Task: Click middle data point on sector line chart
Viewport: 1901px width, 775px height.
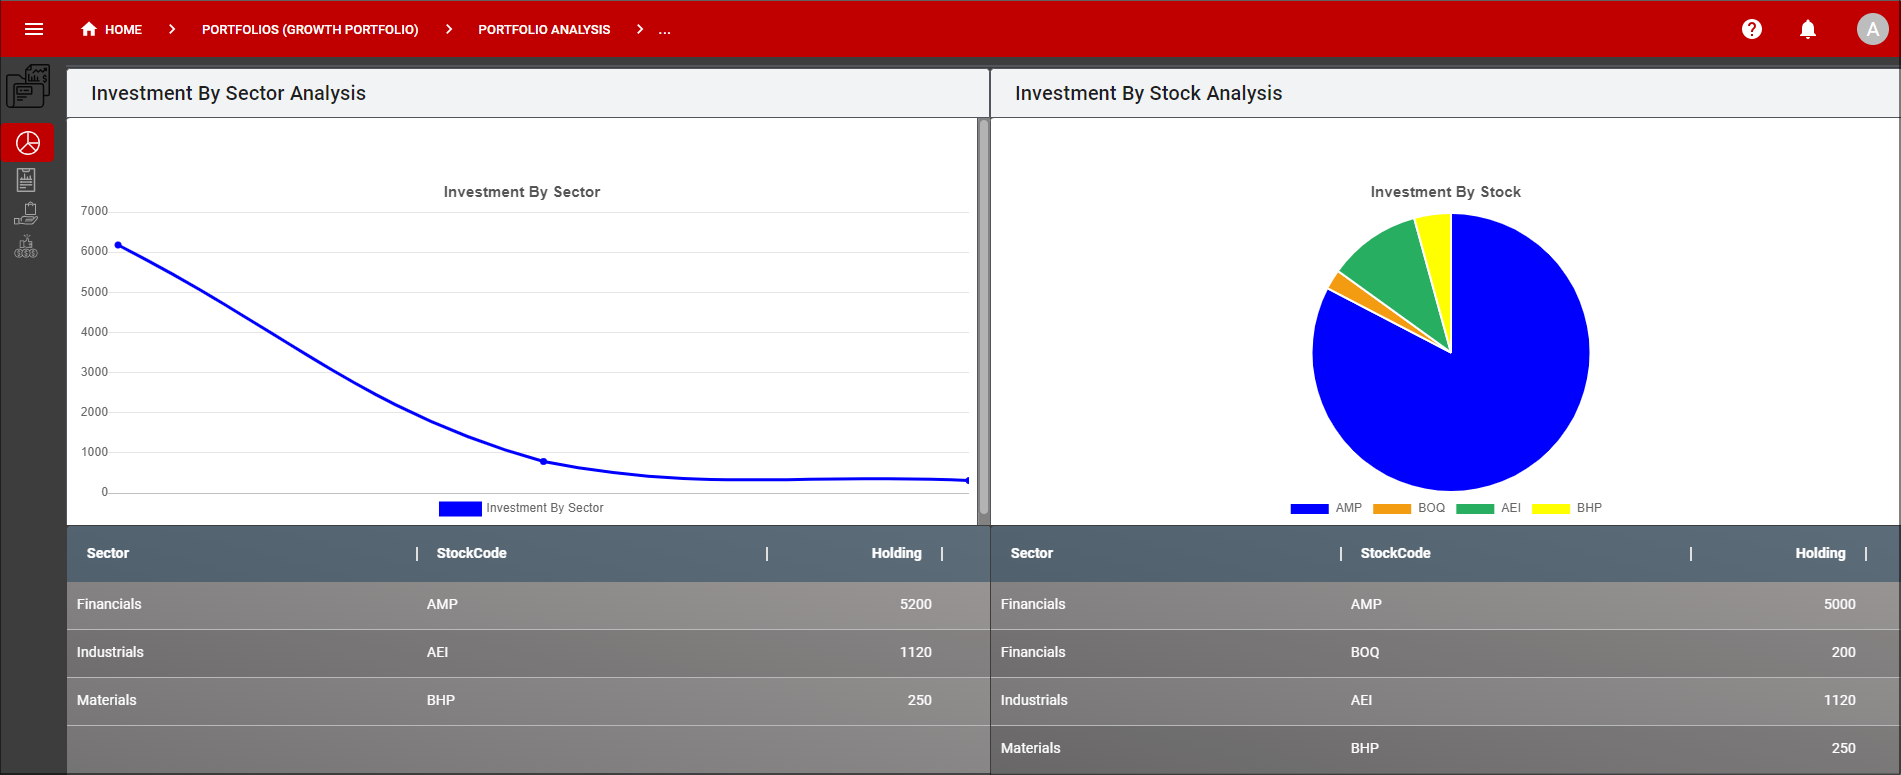Action: [x=544, y=461]
